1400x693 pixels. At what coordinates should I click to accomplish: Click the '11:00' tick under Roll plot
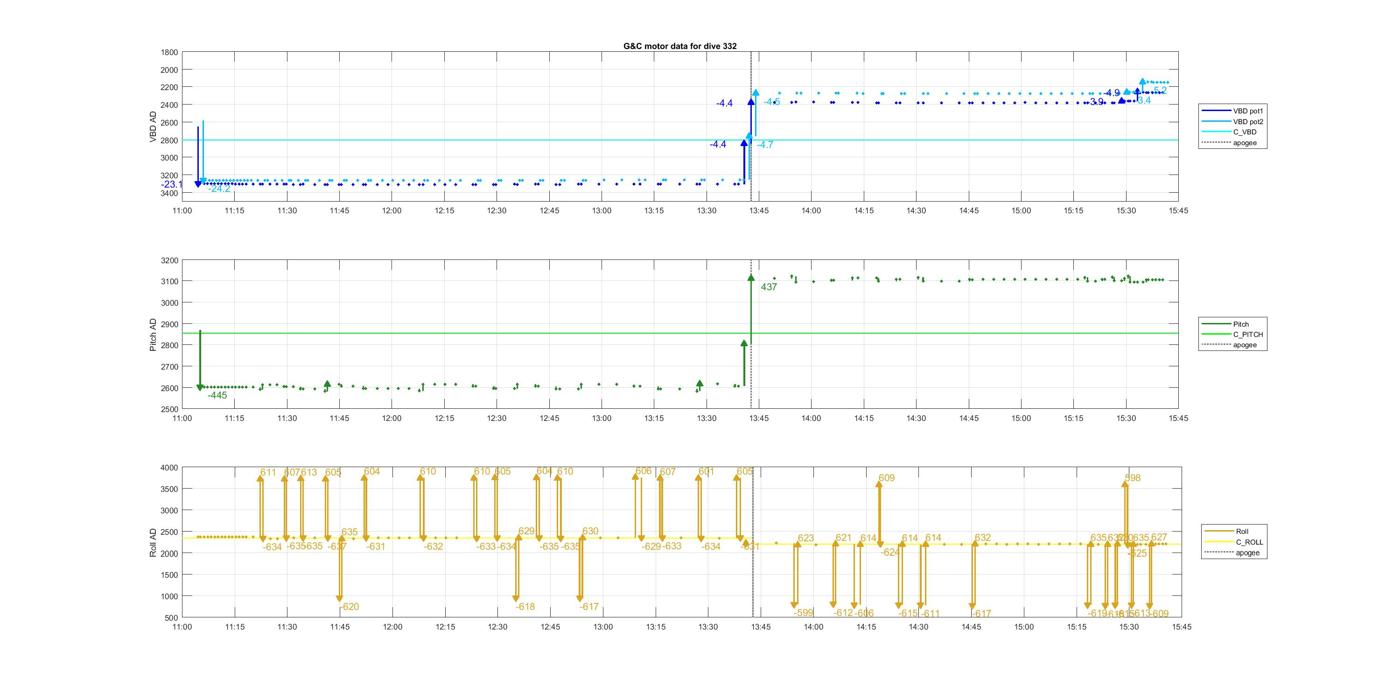(x=182, y=627)
